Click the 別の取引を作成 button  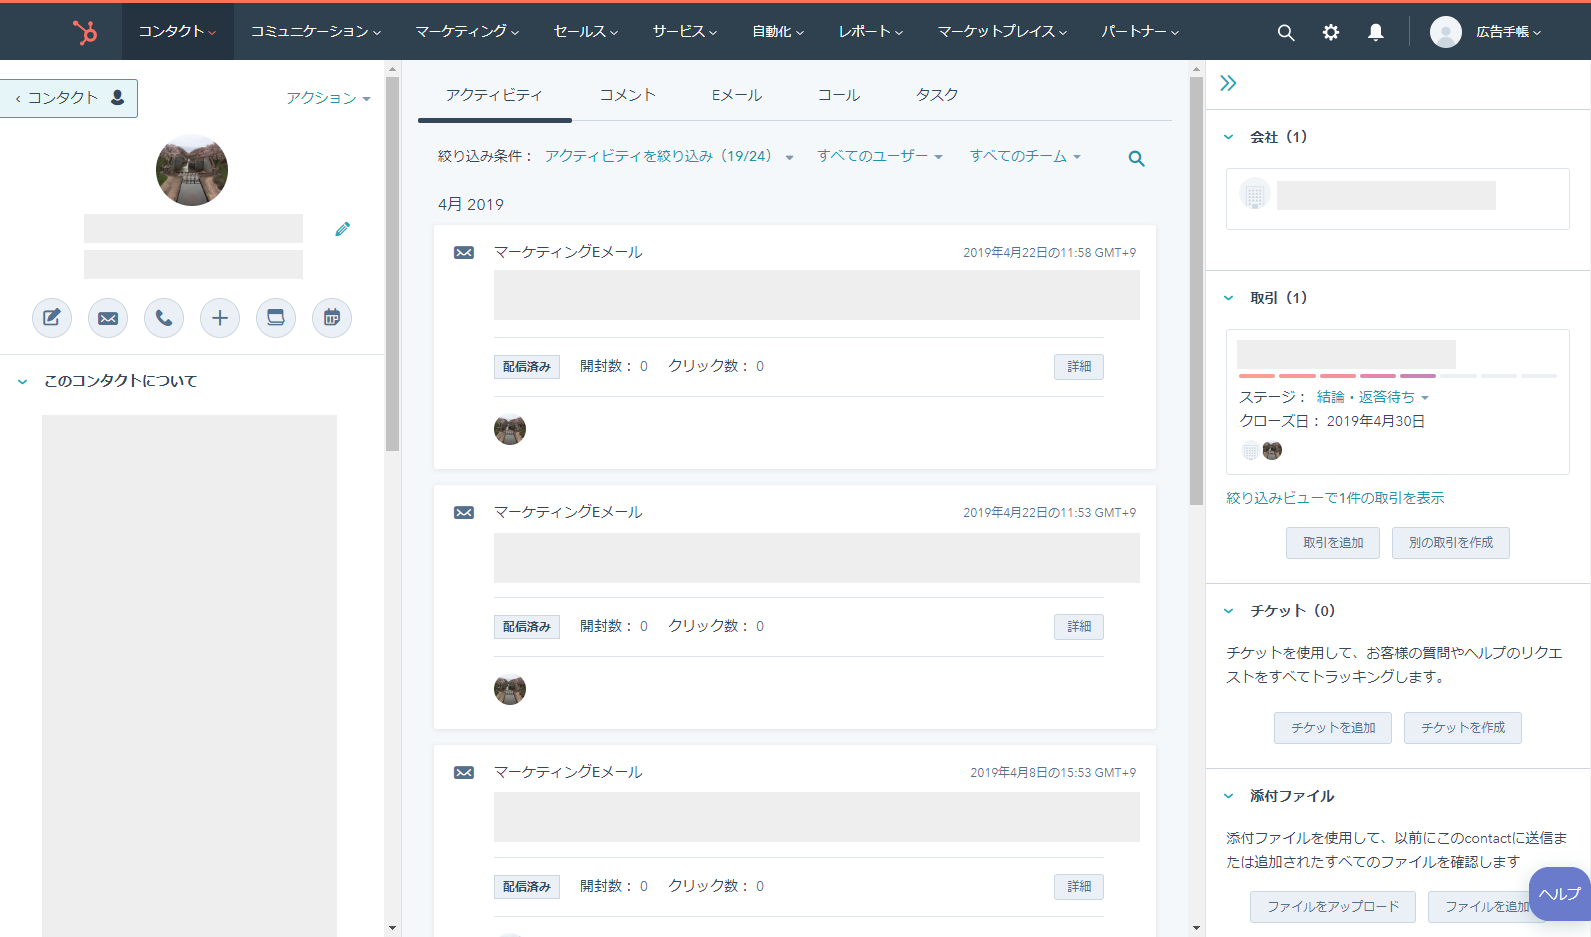point(1451,543)
